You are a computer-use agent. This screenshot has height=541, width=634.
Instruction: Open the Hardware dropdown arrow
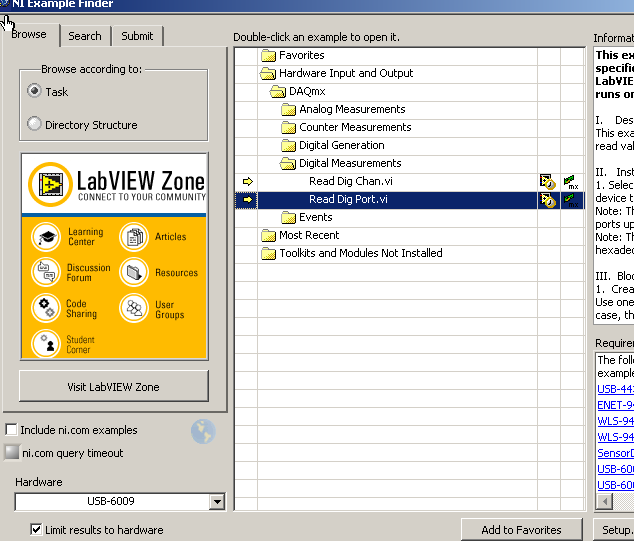pos(217,502)
